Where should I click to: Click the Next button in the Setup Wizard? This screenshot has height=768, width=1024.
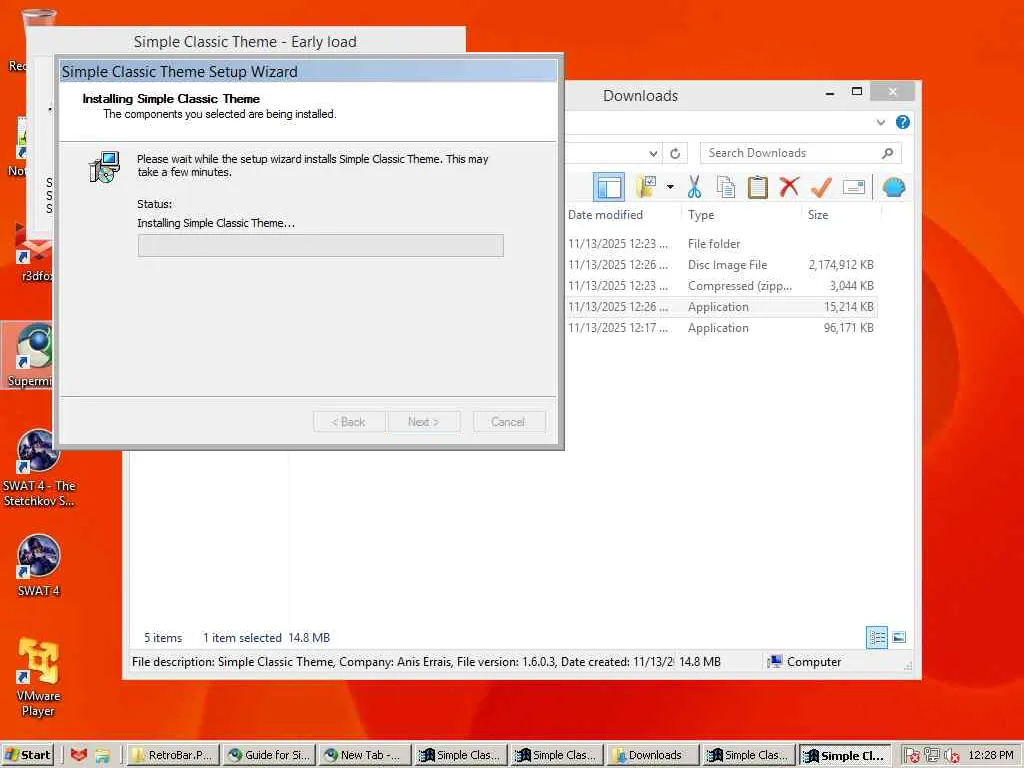(x=424, y=422)
